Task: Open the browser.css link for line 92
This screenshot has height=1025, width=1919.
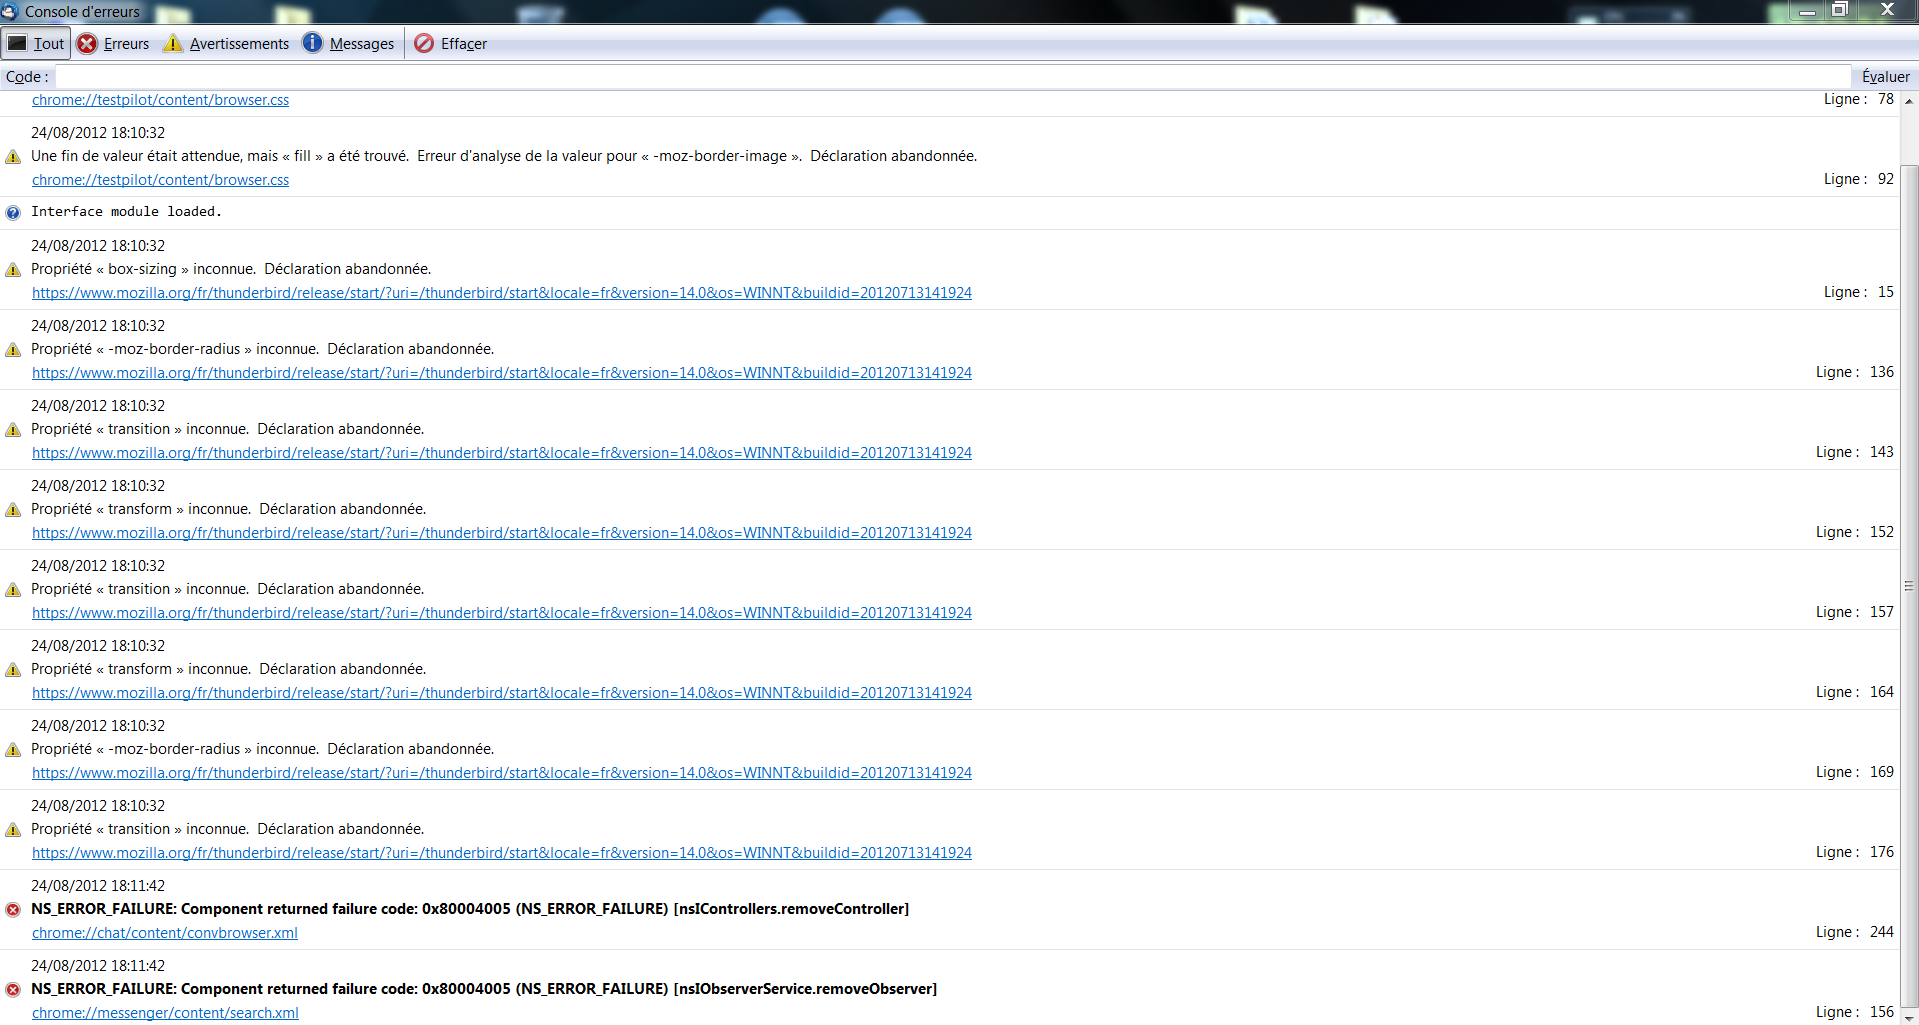Action: (x=160, y=180)
